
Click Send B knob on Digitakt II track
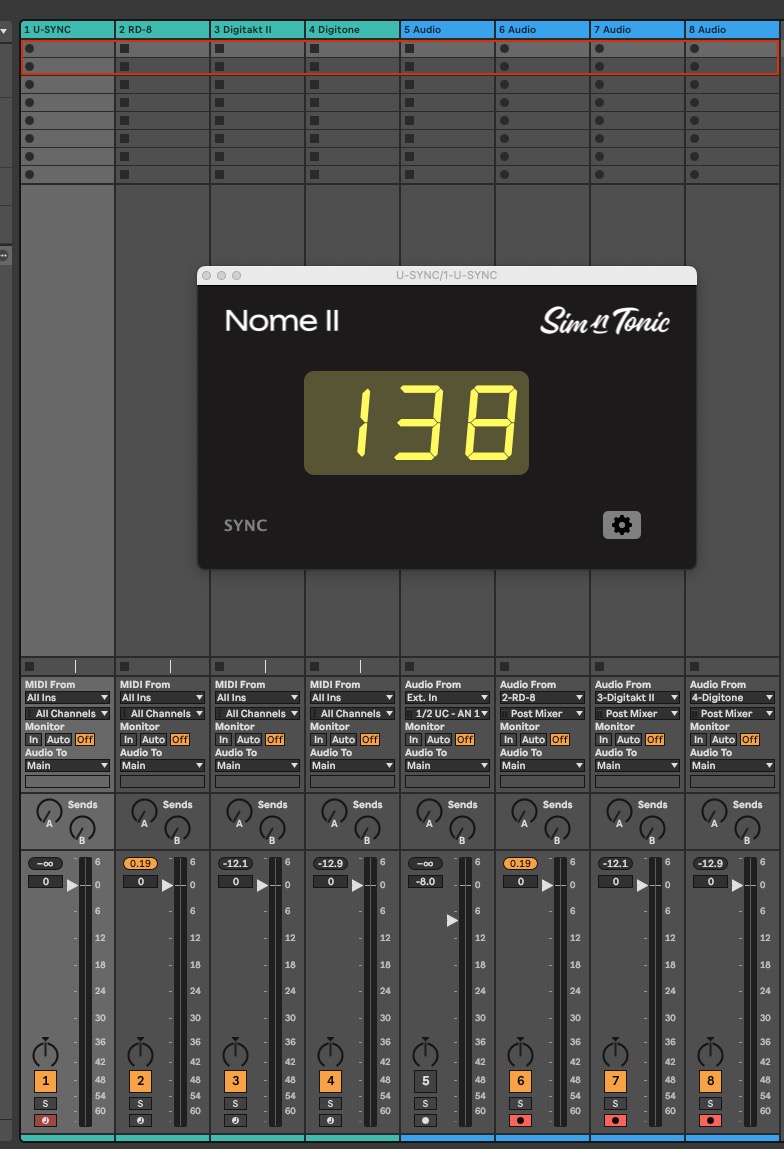(x=272, y=827)
